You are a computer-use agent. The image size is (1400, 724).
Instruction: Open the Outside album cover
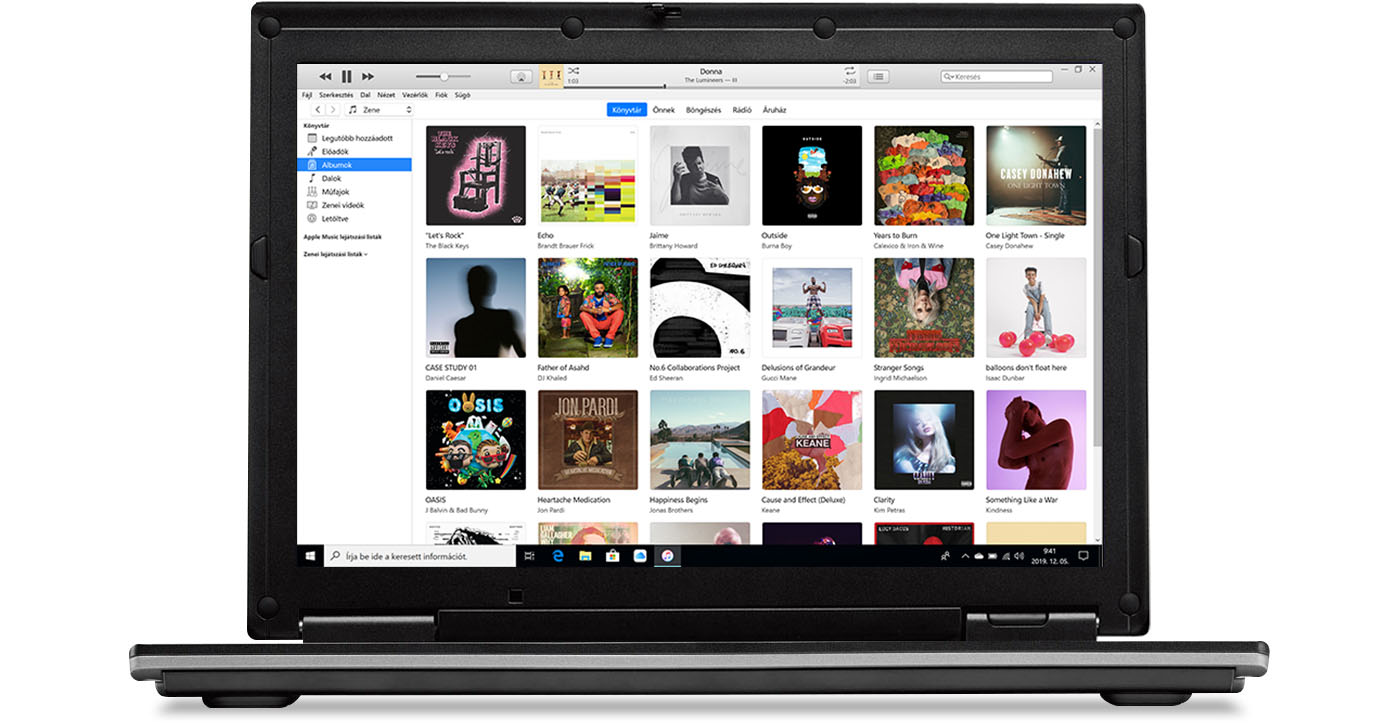click(x=812, y=175)
